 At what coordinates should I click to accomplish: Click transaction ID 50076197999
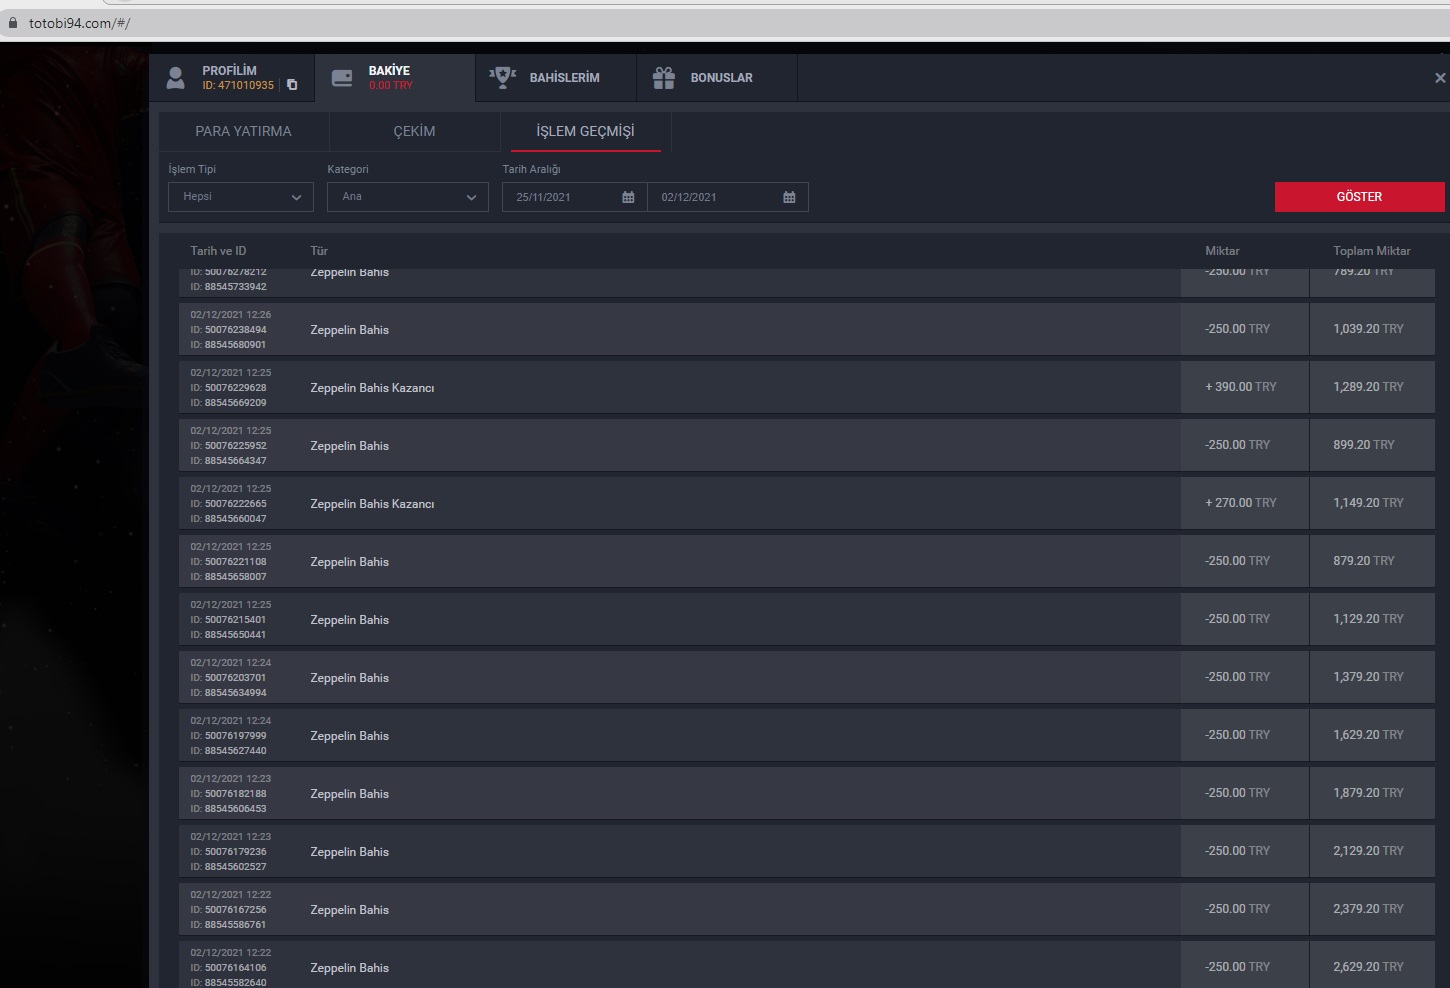pyautogui.click(x=229, y=736)
